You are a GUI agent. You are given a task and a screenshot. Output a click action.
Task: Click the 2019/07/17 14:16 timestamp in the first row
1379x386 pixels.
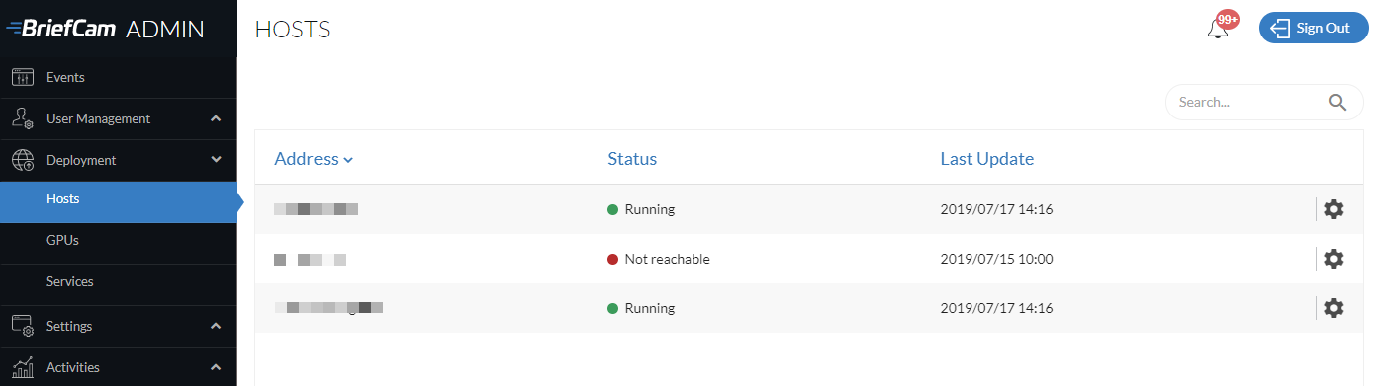pos(997,209)
